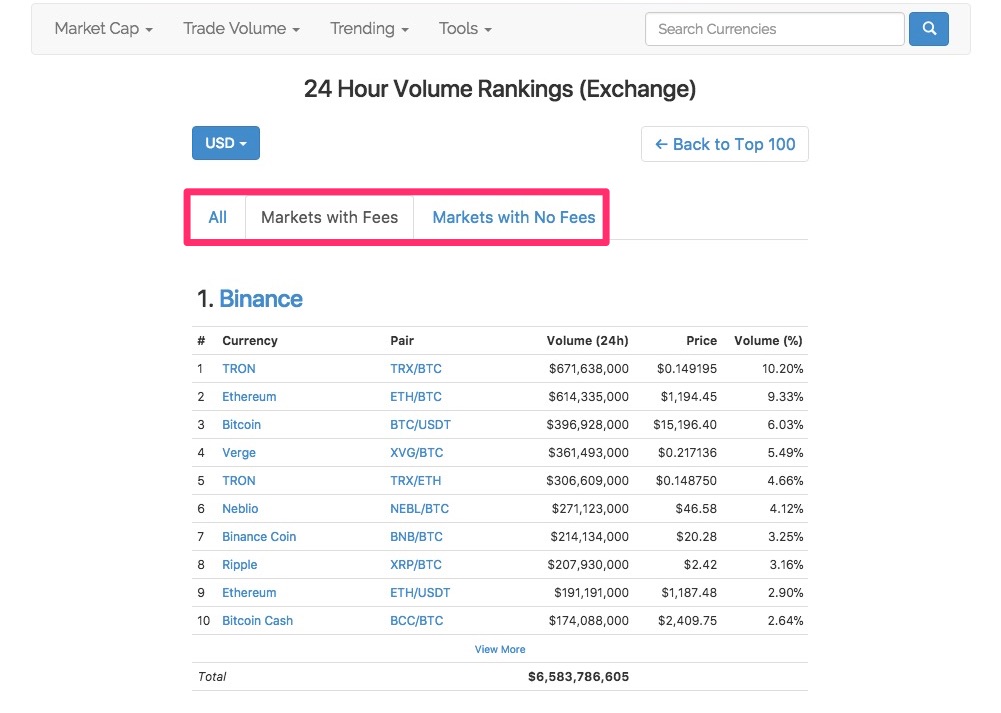Switch to Markets with No Fees tab

[x=513, y=218]
